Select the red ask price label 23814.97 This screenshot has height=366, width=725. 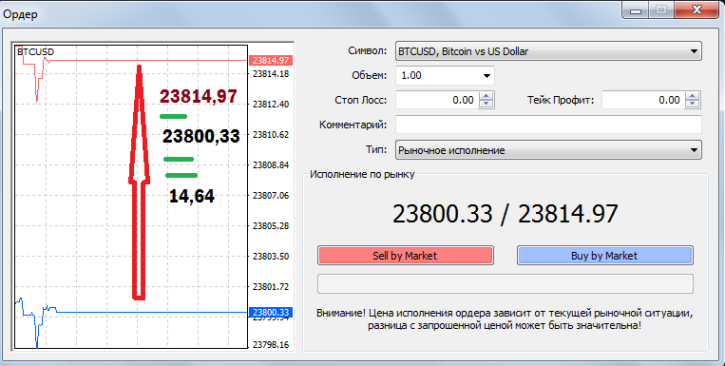270,61
